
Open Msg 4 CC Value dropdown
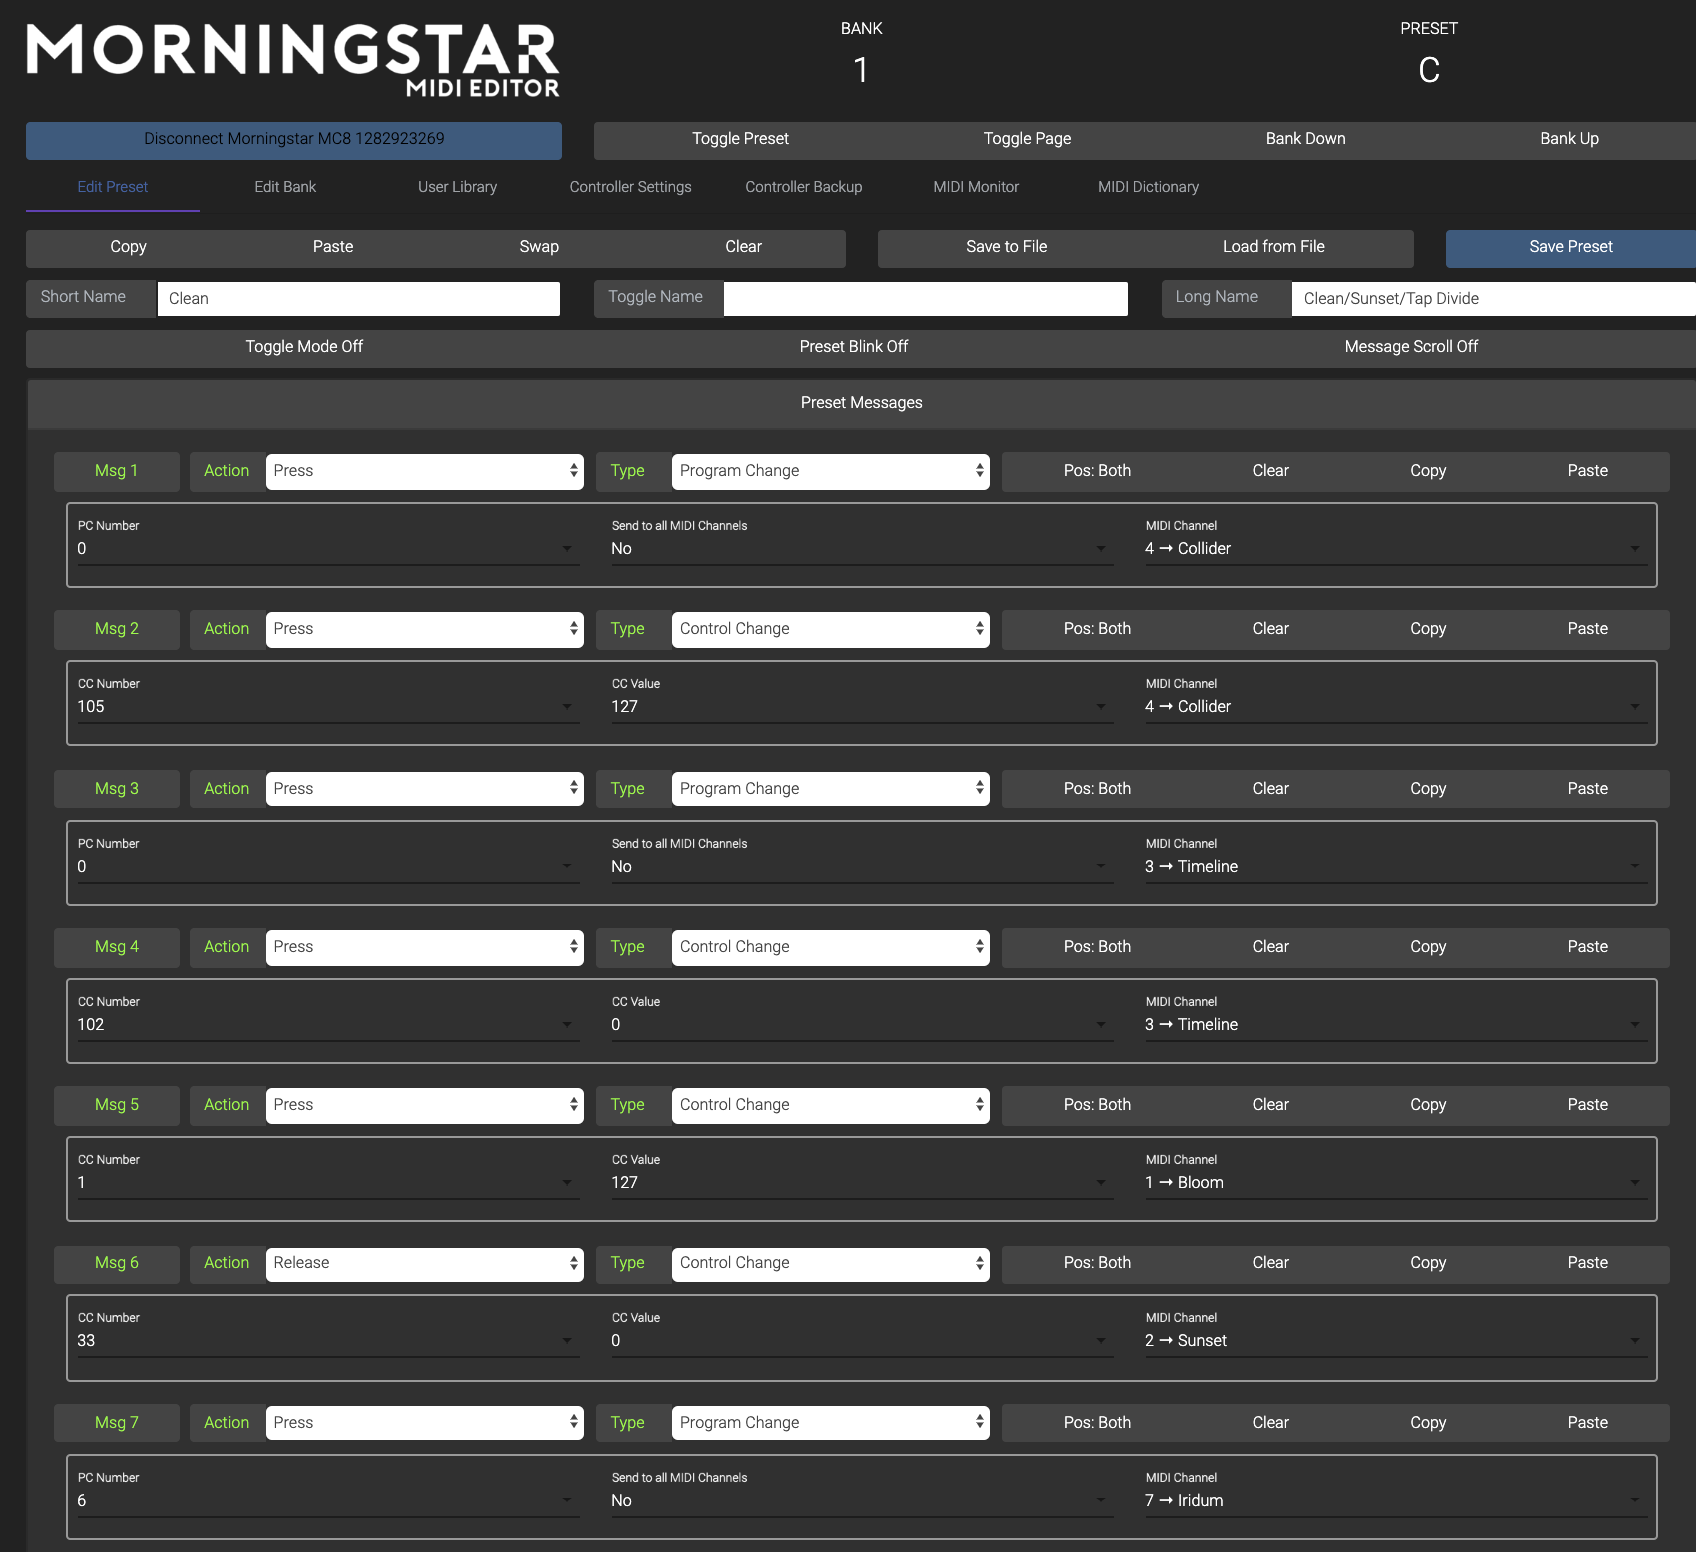click(862, 1024)
